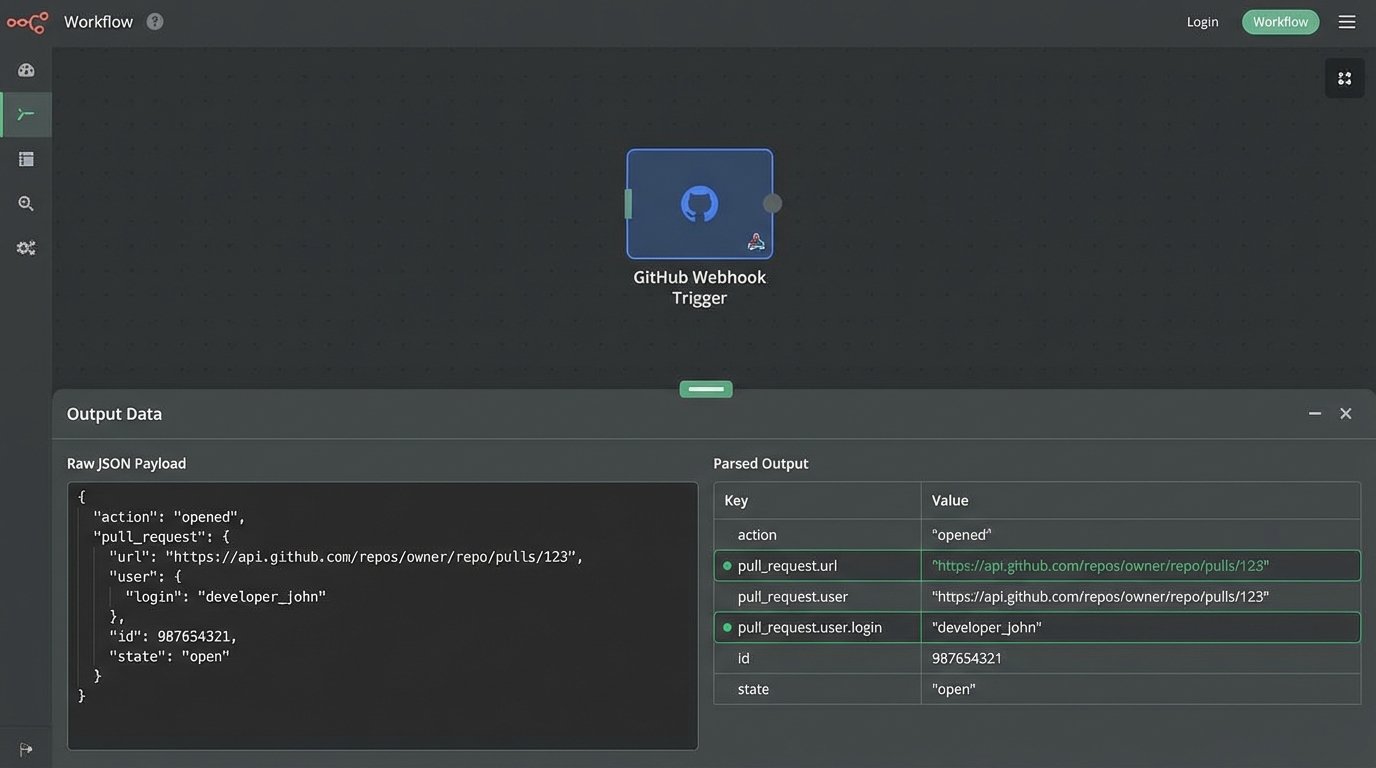Select the GitHub Webhook Trigger node

coord(699,203)
